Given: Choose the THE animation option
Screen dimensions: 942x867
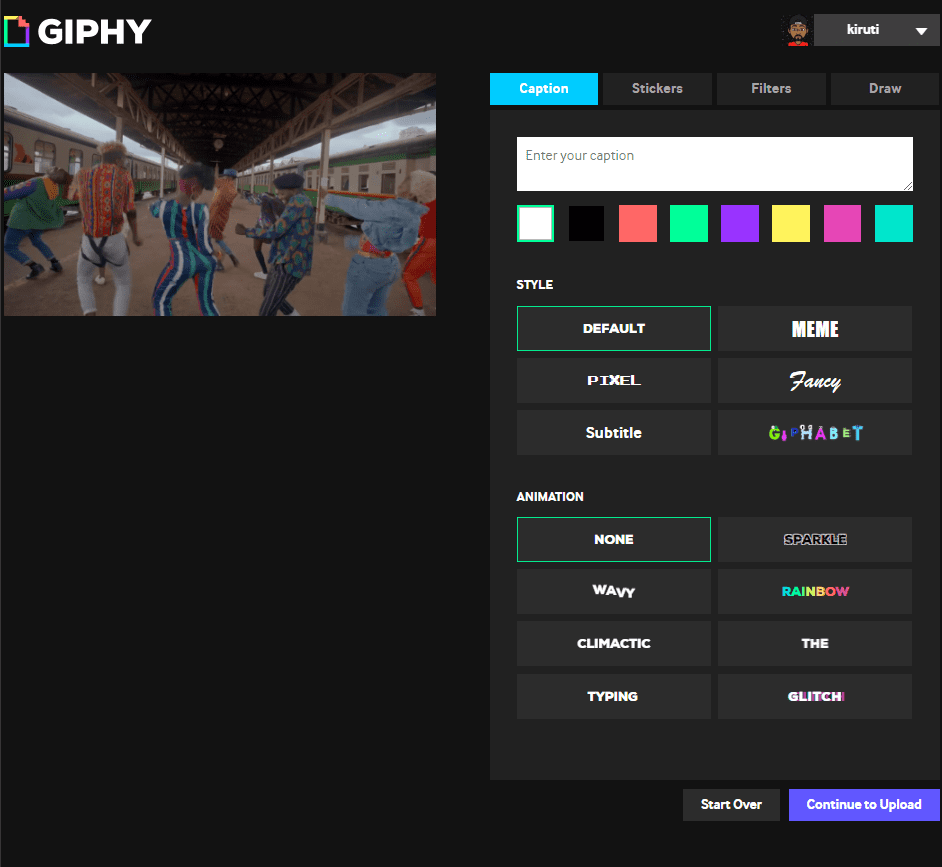Looking at the screenshot, I should pyautogui.click(x=815, y=643).
